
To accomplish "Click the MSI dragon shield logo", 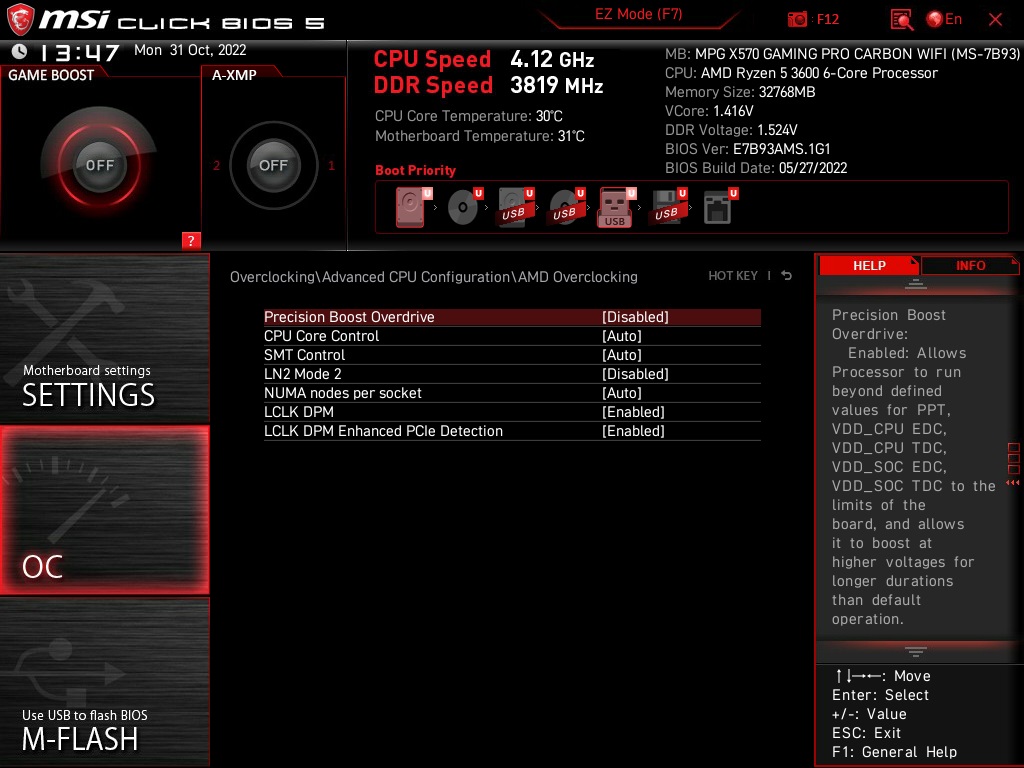I will coord(20,18).
